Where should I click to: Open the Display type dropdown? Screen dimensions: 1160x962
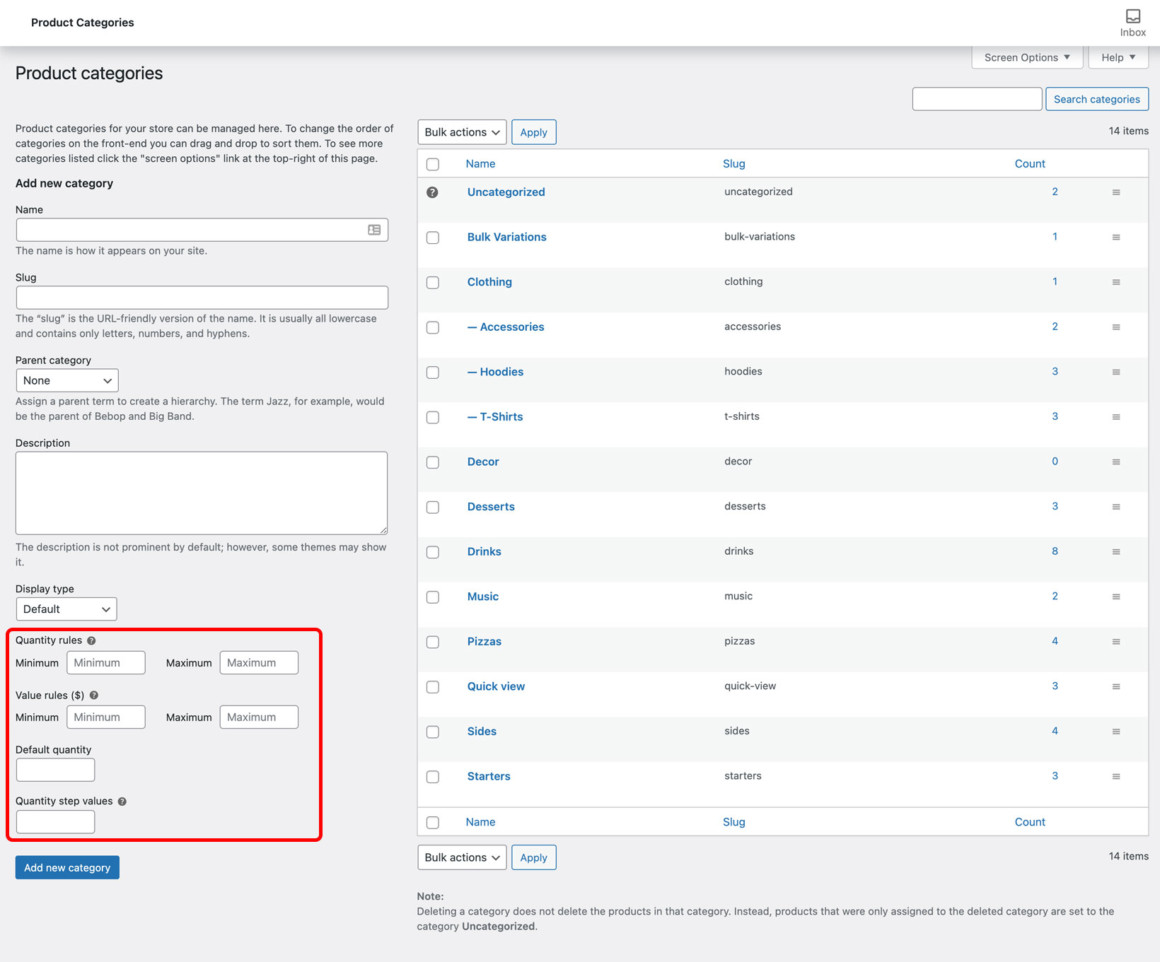(66, 608)
